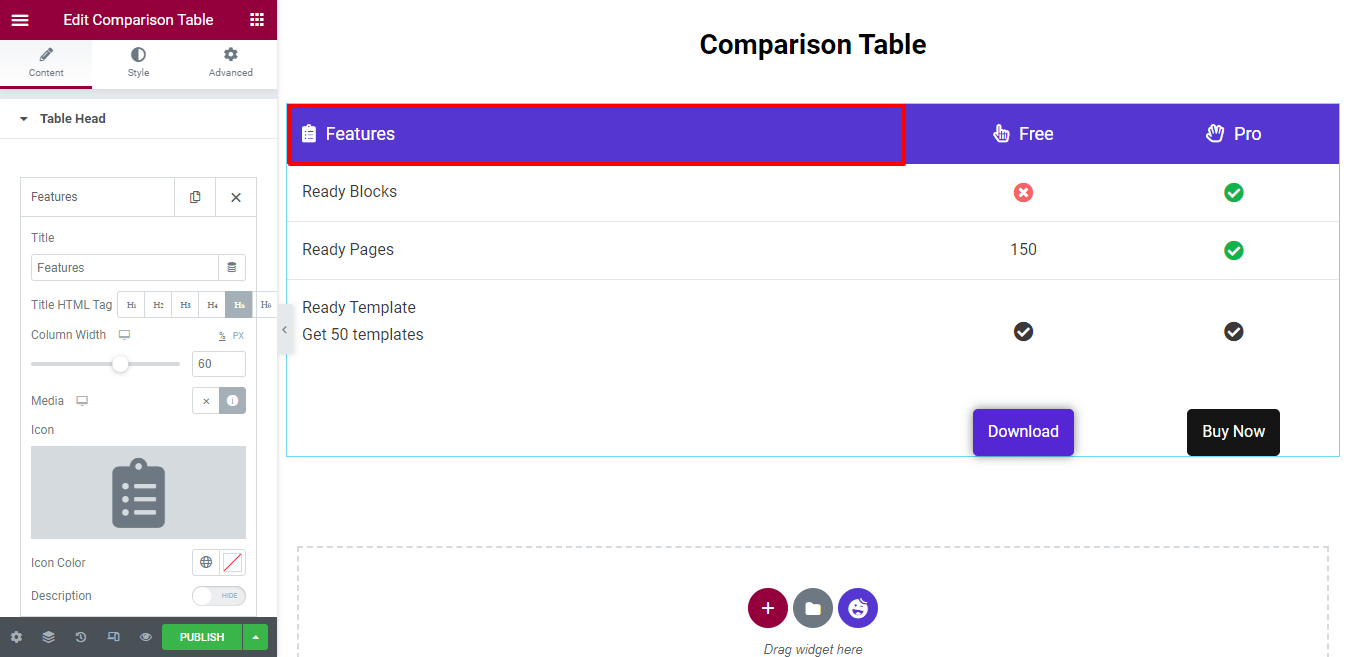1349x657 pixels.
Task: Duplicate the Features table head item
Action: pyautogui.click(x=195, y=197)
